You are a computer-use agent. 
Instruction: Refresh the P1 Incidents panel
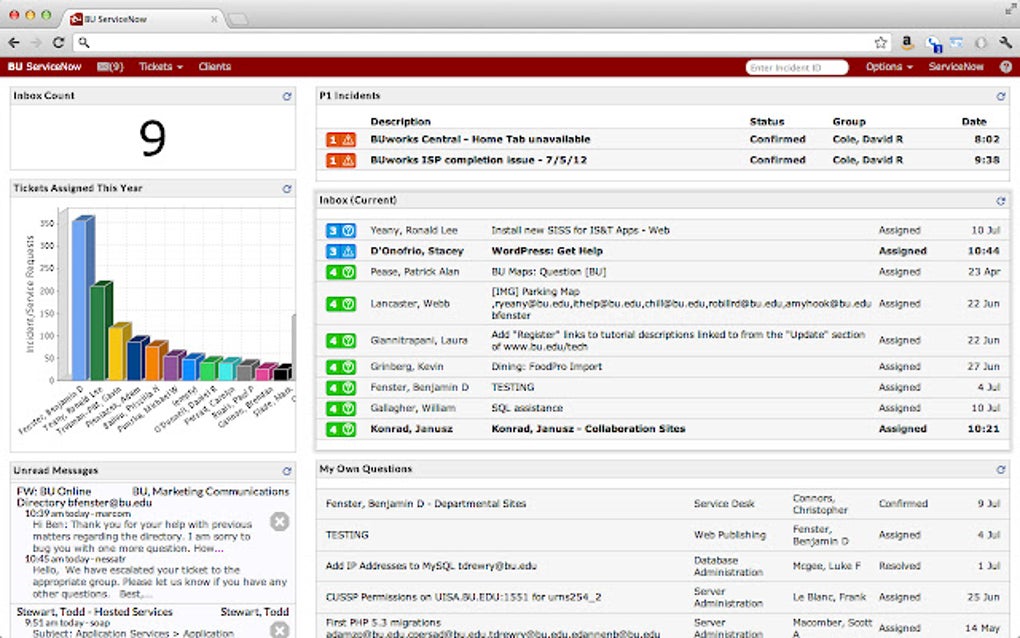[x=1000, y=95]
